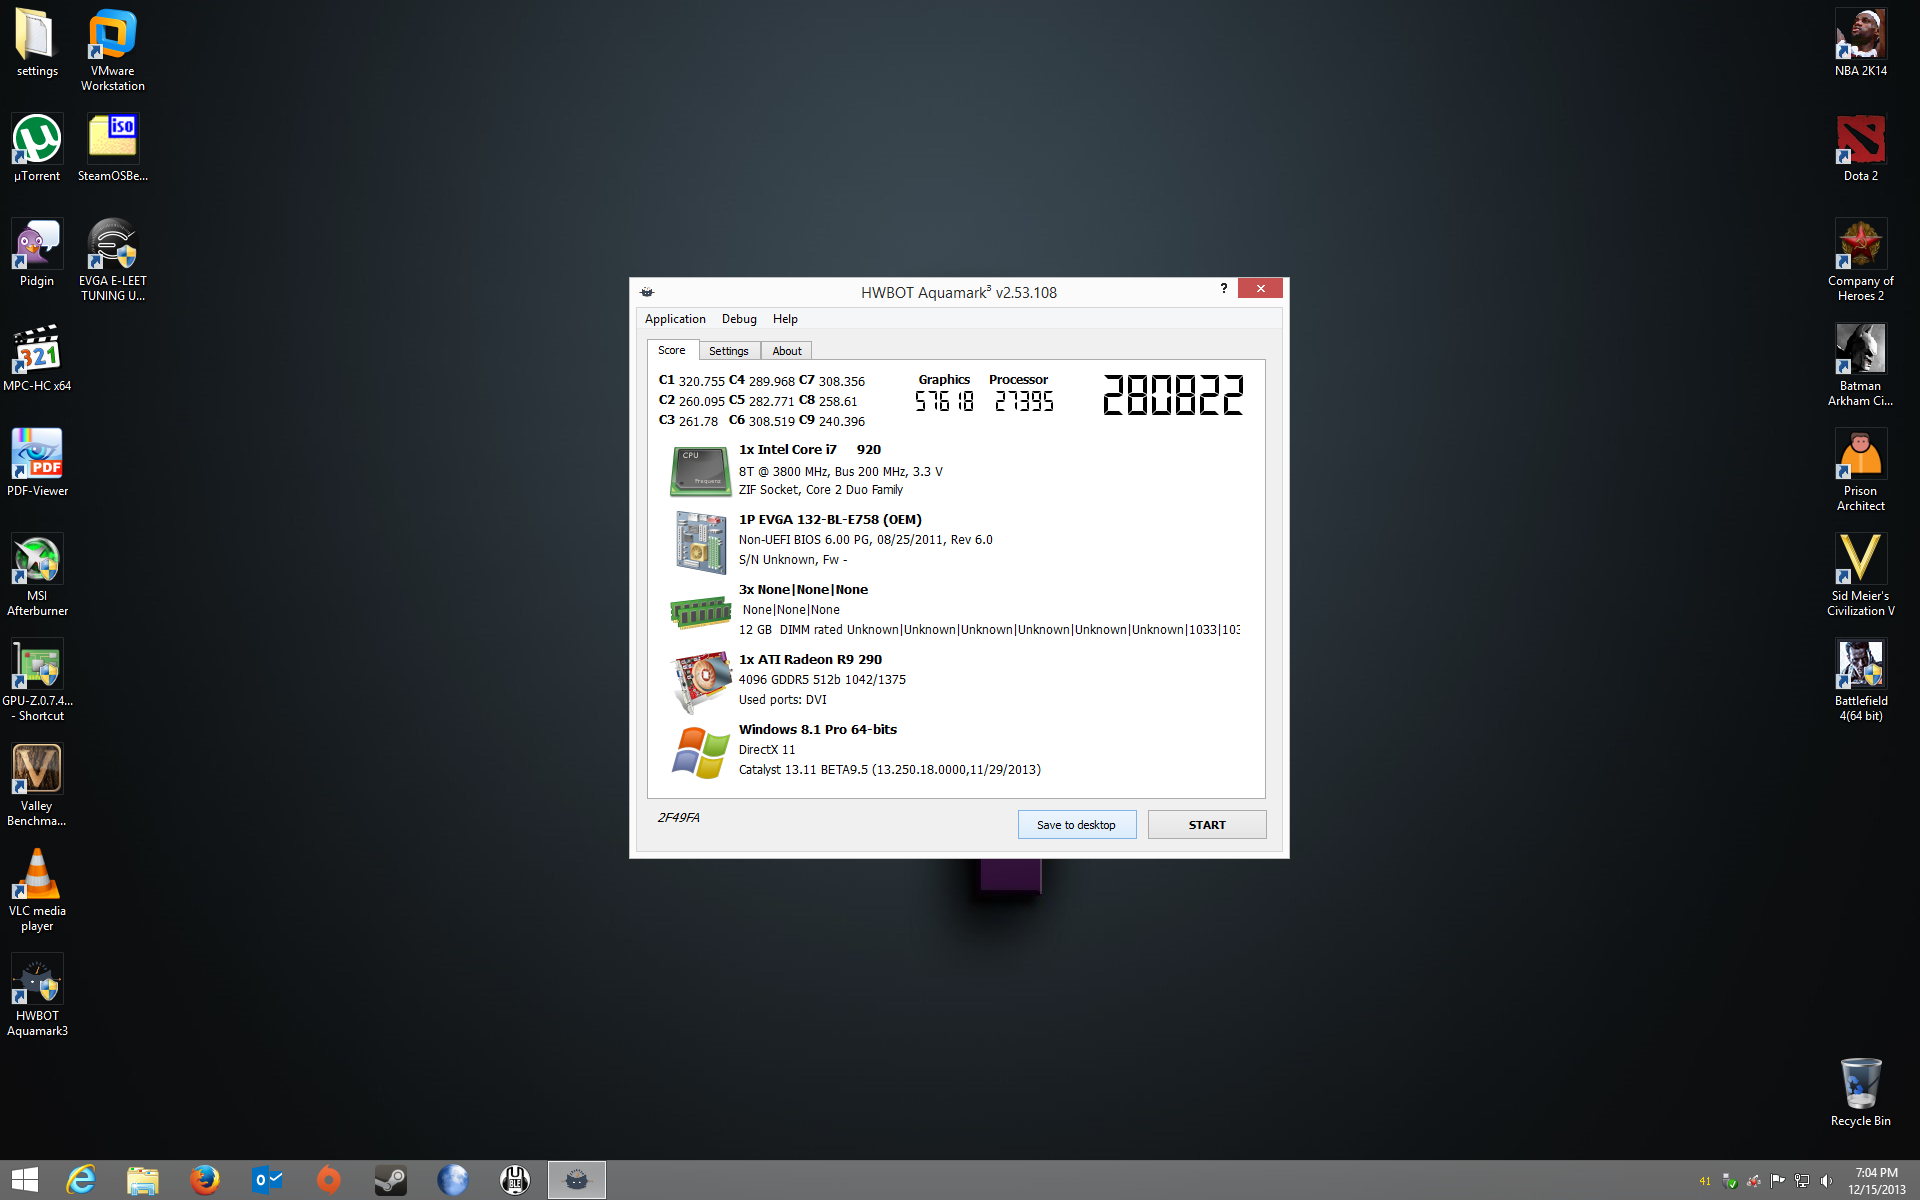Image resolution: width=1920 pixels, height=1200 pixels.
Task: Open Steam from the taskbar
Action: pos(391,1180)
